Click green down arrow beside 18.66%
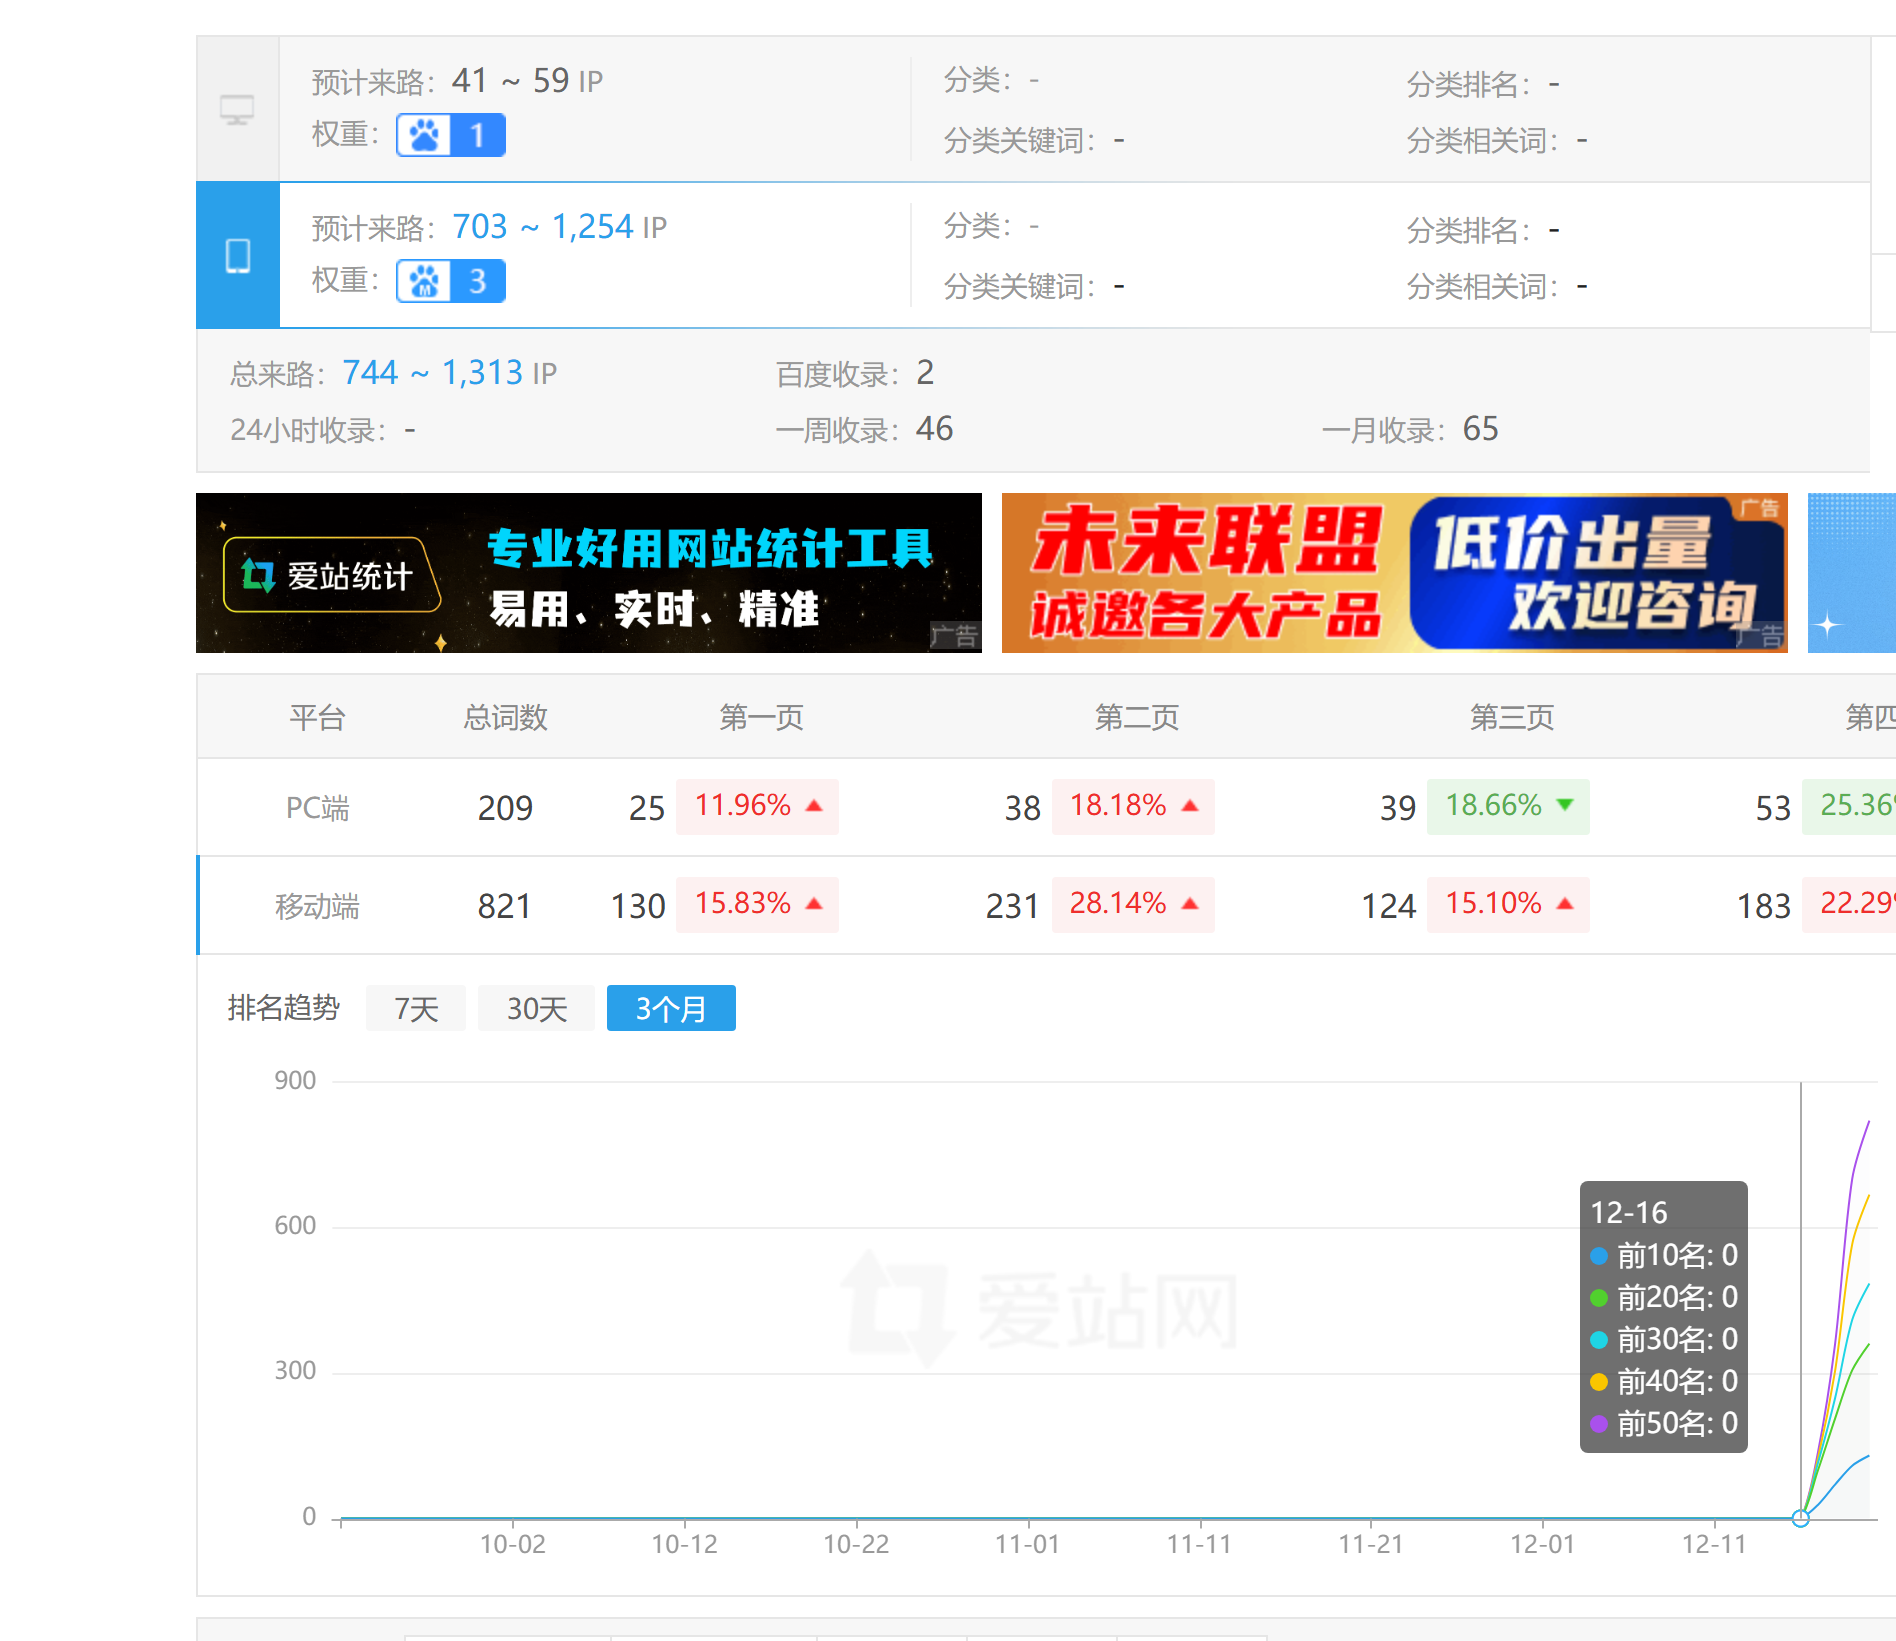 [1565, 805]
